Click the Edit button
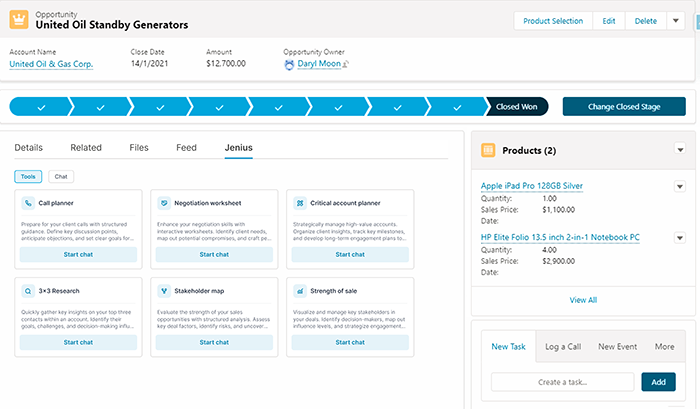The width and height of the screenshot is (700, 409). click(x=609, y=21)
